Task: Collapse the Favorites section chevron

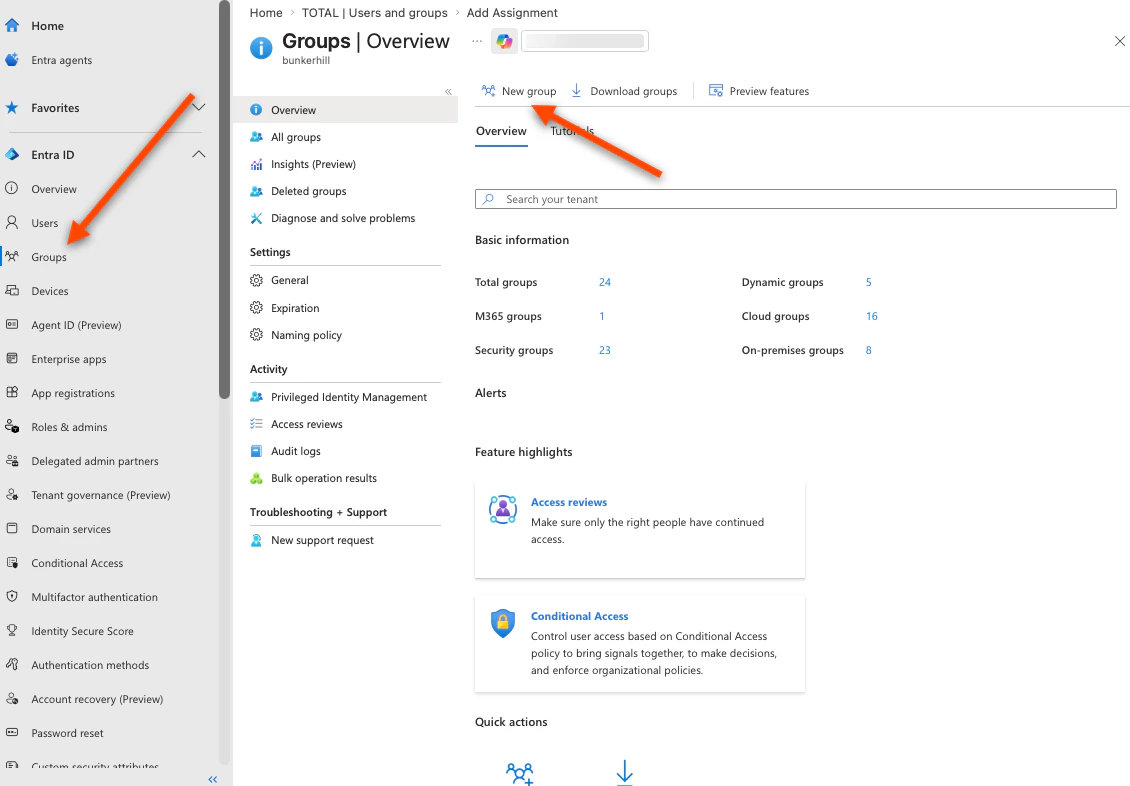Action: click(199, 107)
